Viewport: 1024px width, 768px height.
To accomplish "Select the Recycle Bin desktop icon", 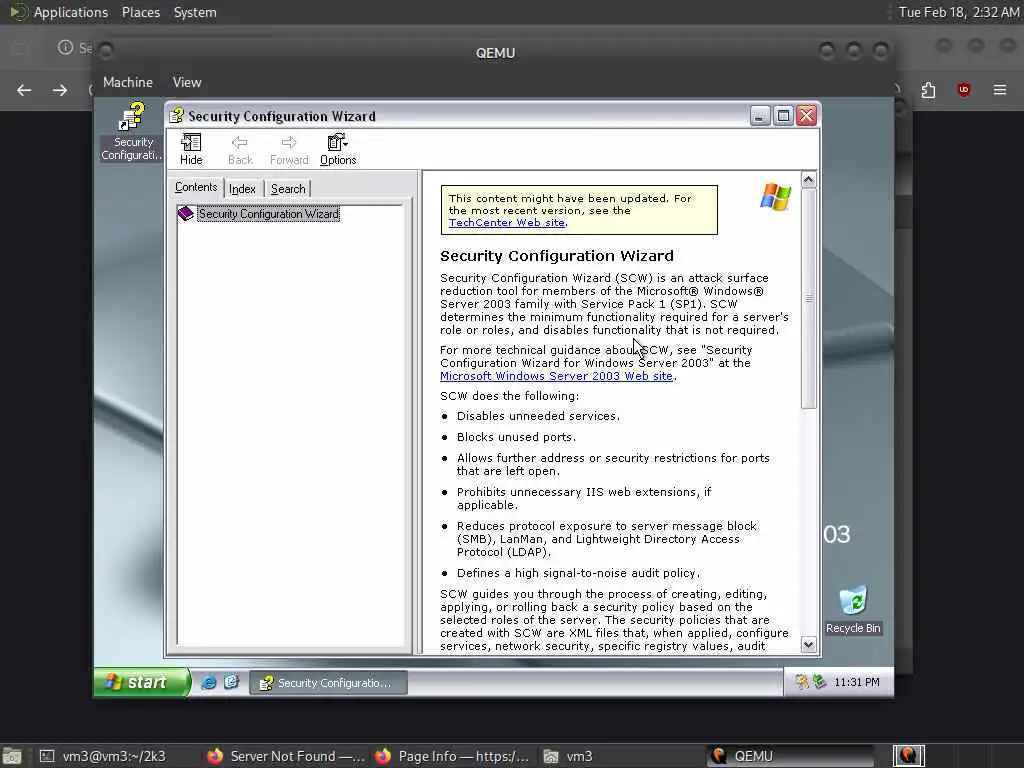I will 853,610.
